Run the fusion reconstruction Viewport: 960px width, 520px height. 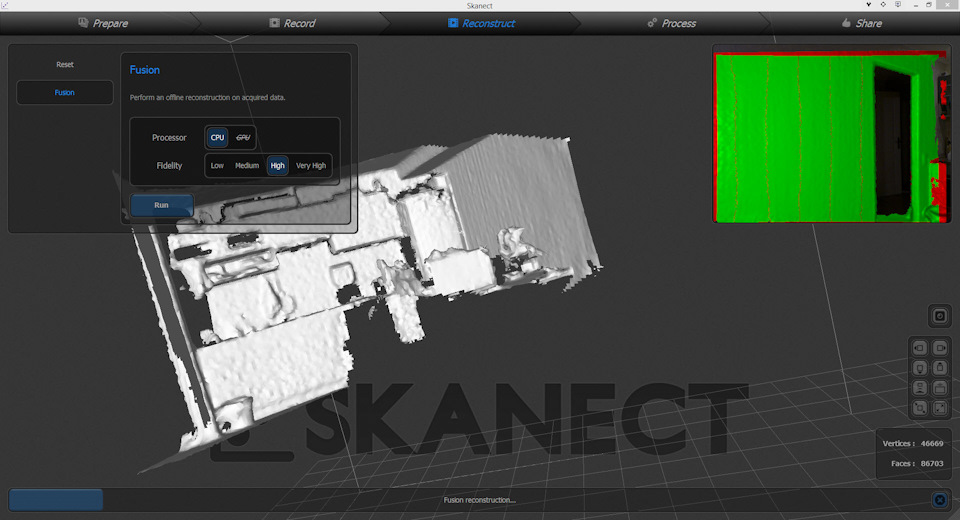162,205
